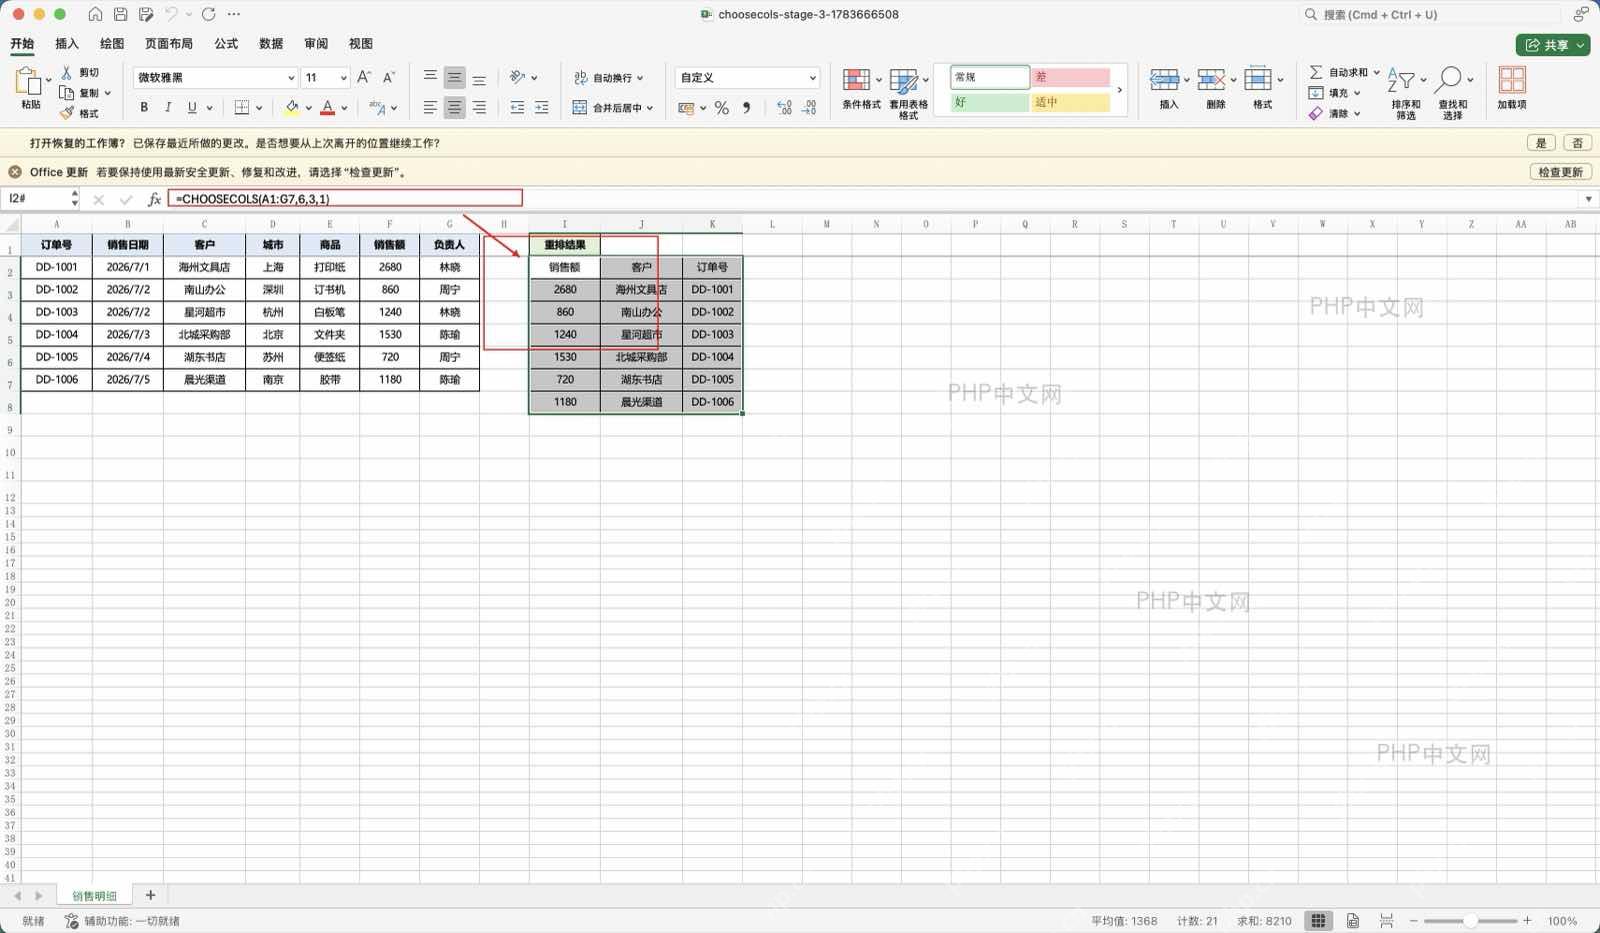Open the 插入 ribbon tab

67,44
